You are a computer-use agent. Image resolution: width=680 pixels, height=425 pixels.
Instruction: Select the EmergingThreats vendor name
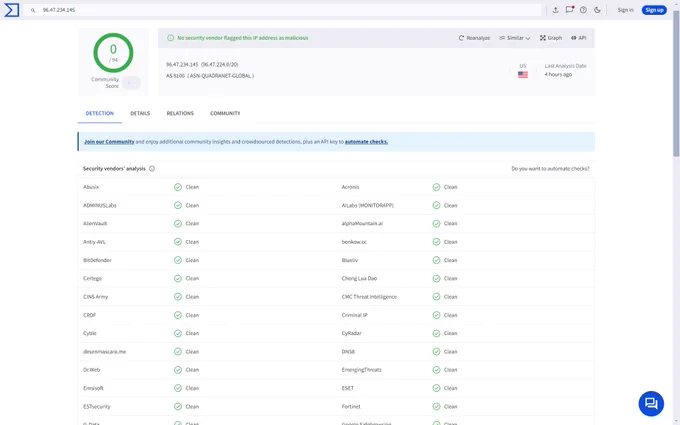coord(361,370)
